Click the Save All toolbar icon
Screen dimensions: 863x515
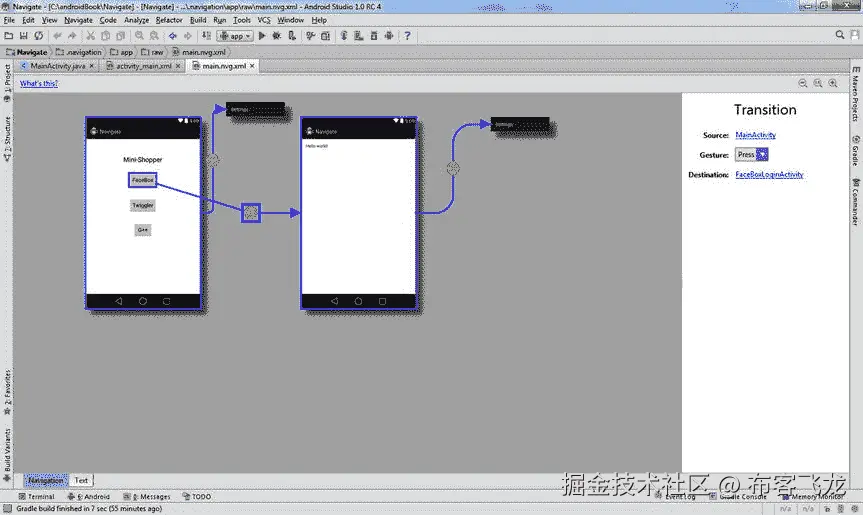24,36
